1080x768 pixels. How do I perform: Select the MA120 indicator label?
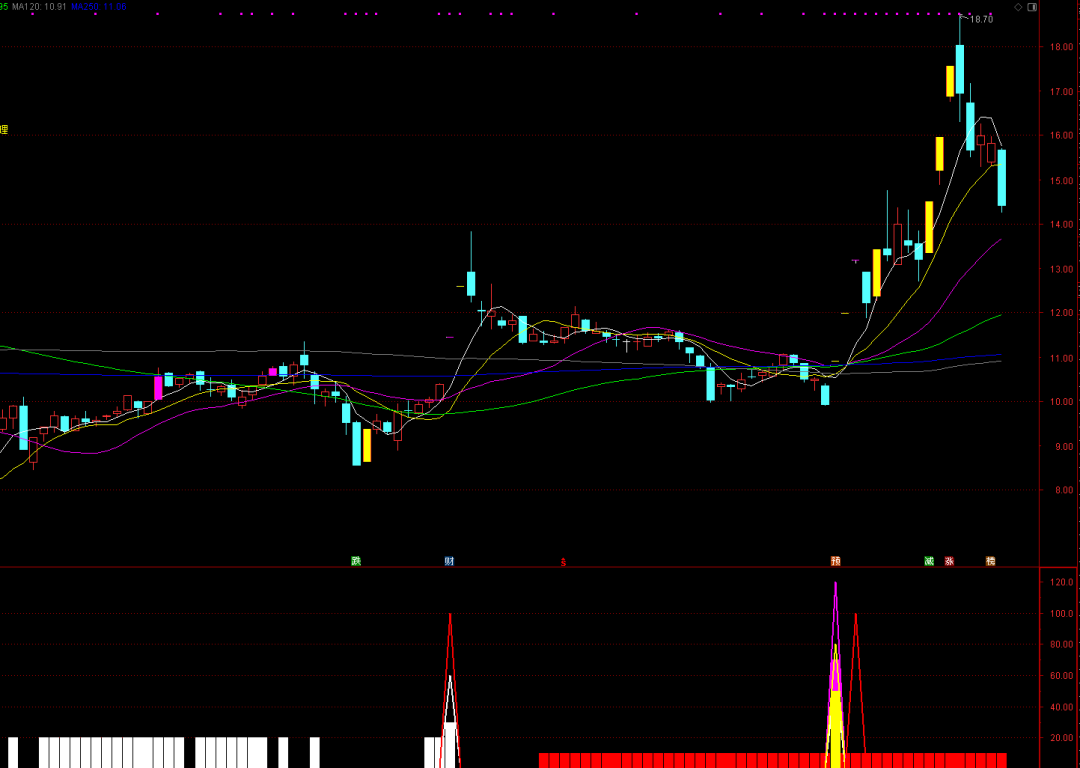click(40, 6)
